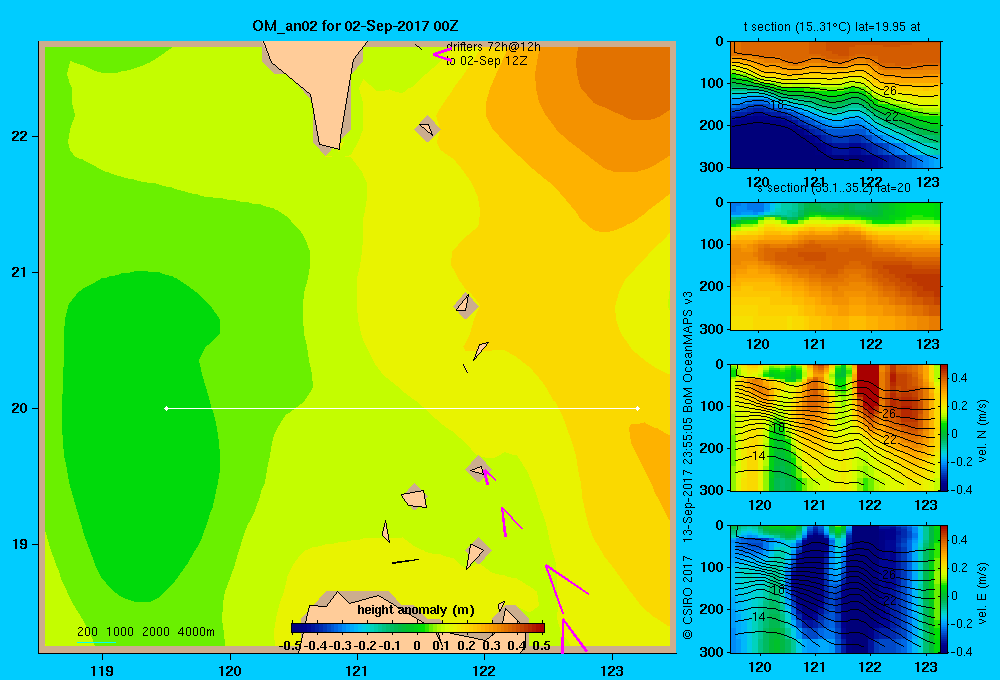Click longitude label 121 below main map
The width and height of the screenshot is (1000, 680).
coord(357,670)
